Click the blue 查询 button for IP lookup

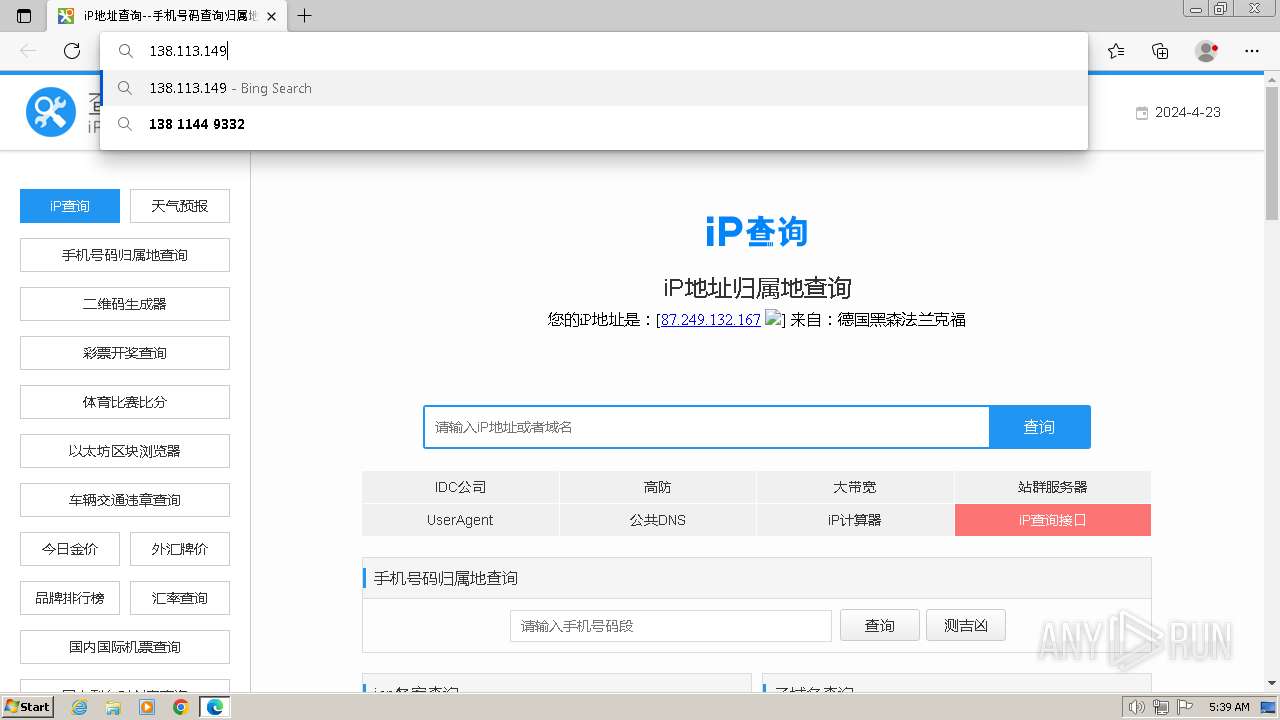(1039, 427)
